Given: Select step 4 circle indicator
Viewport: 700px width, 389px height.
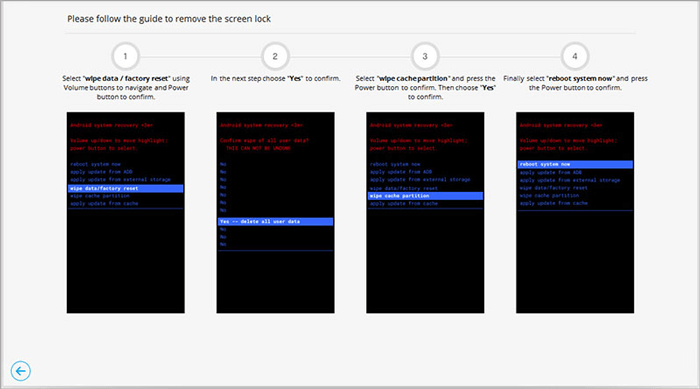Looking at the screenshot, I should (x=575, y=56).
